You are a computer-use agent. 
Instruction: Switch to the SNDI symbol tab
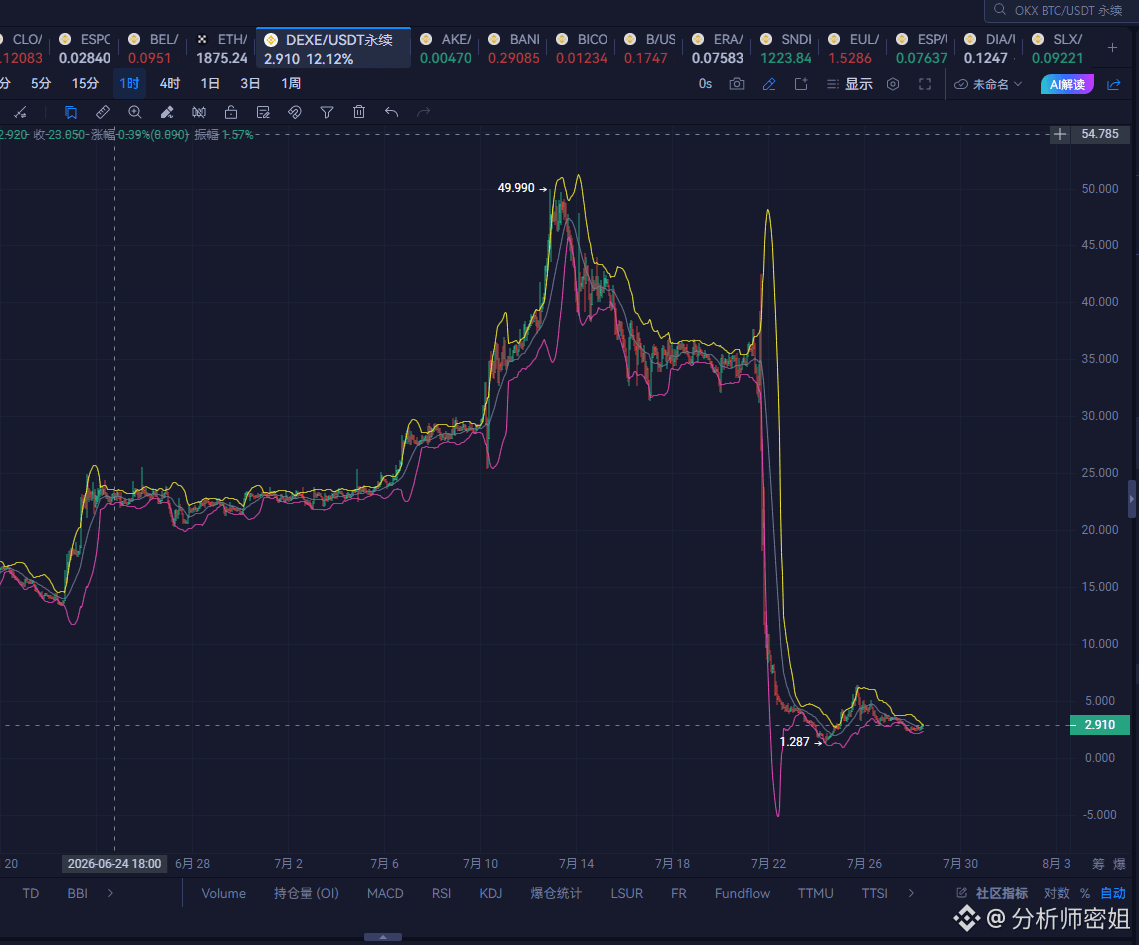[x=786, y=48]
